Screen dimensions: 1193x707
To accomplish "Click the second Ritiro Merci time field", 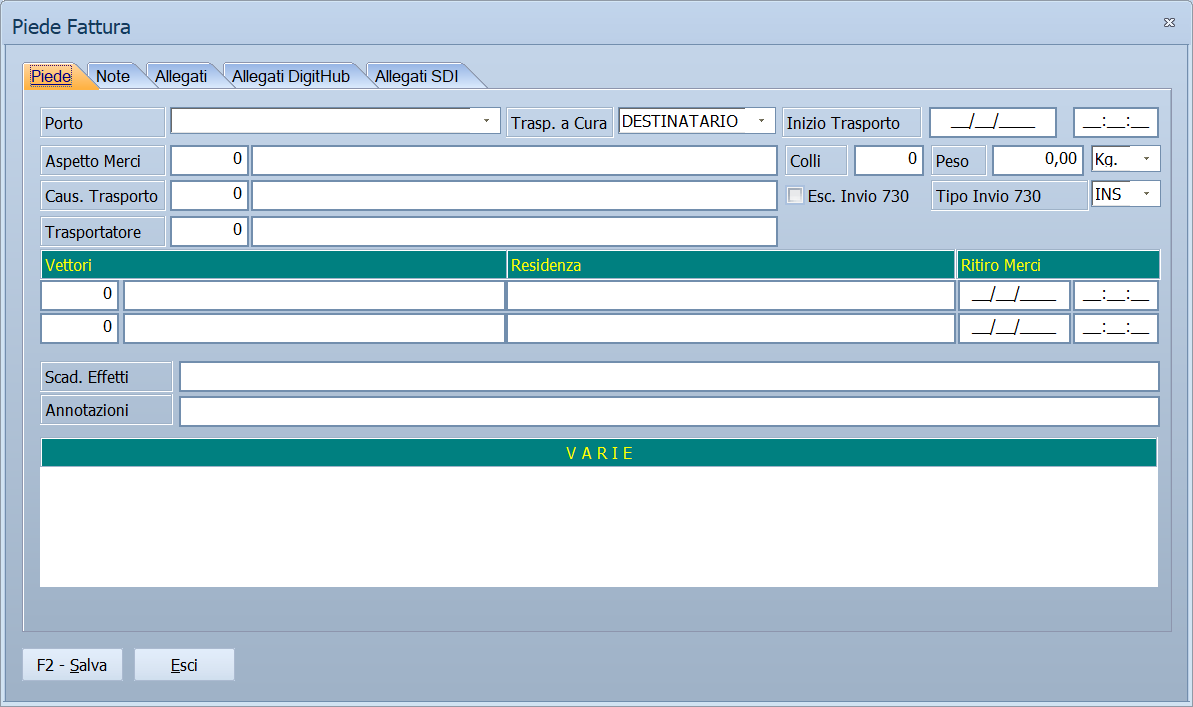I will click(1116, 328).
